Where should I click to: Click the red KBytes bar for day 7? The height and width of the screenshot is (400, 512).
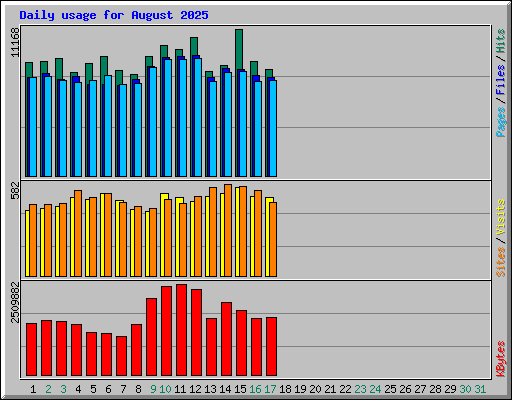pos(121,356)
